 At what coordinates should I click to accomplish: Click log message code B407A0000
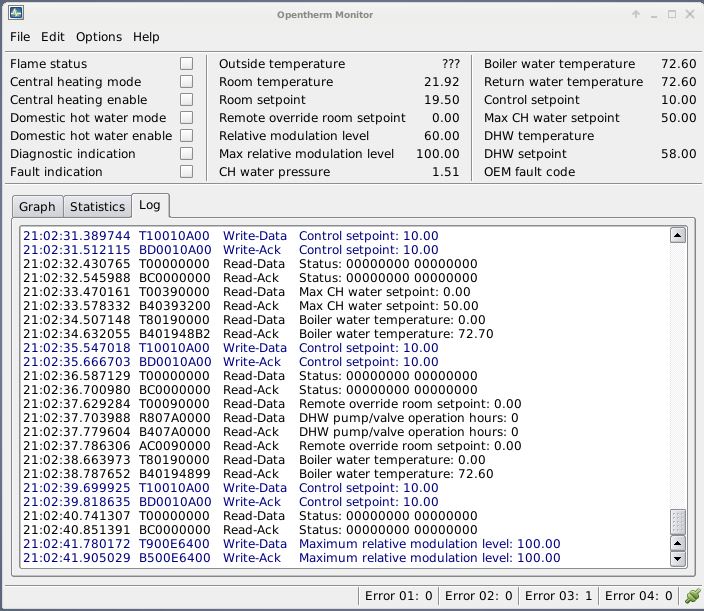[175, 432]
